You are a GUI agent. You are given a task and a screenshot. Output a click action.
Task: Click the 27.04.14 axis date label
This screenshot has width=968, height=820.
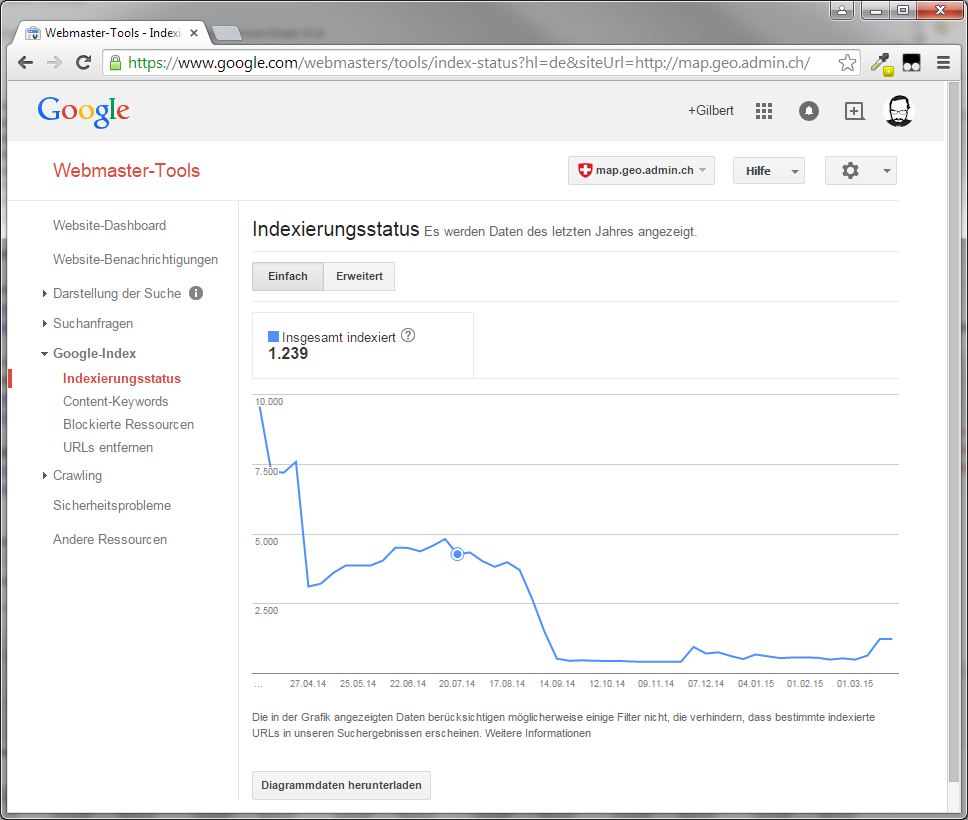[x=307, y=684]
